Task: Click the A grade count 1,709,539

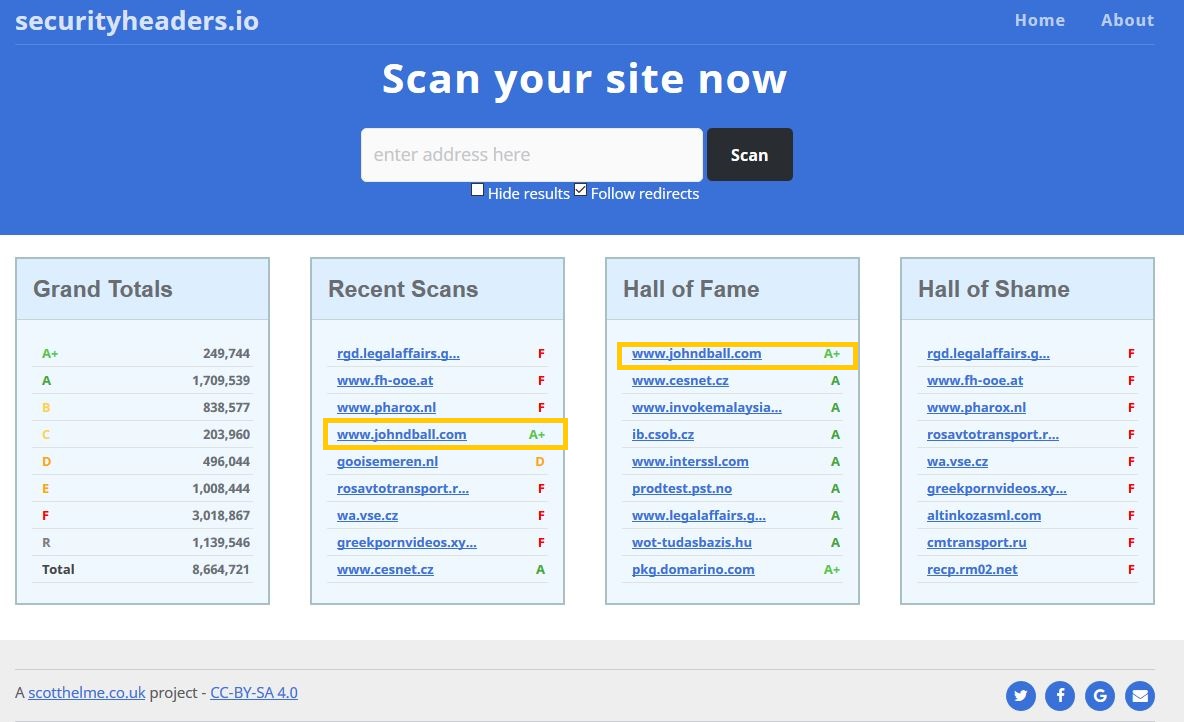Action: [x=220, y=381]
